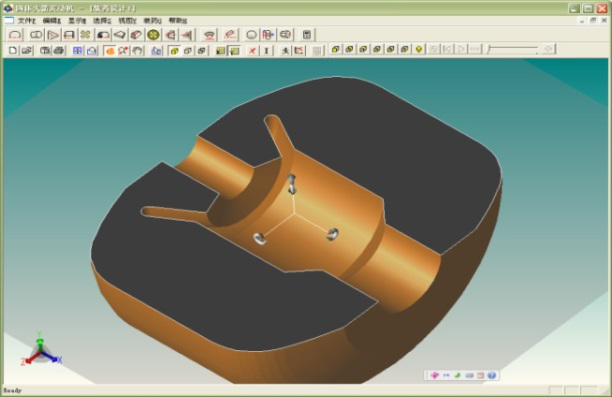The height and width of the screenshot is (397, 612).
Task: Click the green four-leaf pattern icon
Action: [85, 35]
